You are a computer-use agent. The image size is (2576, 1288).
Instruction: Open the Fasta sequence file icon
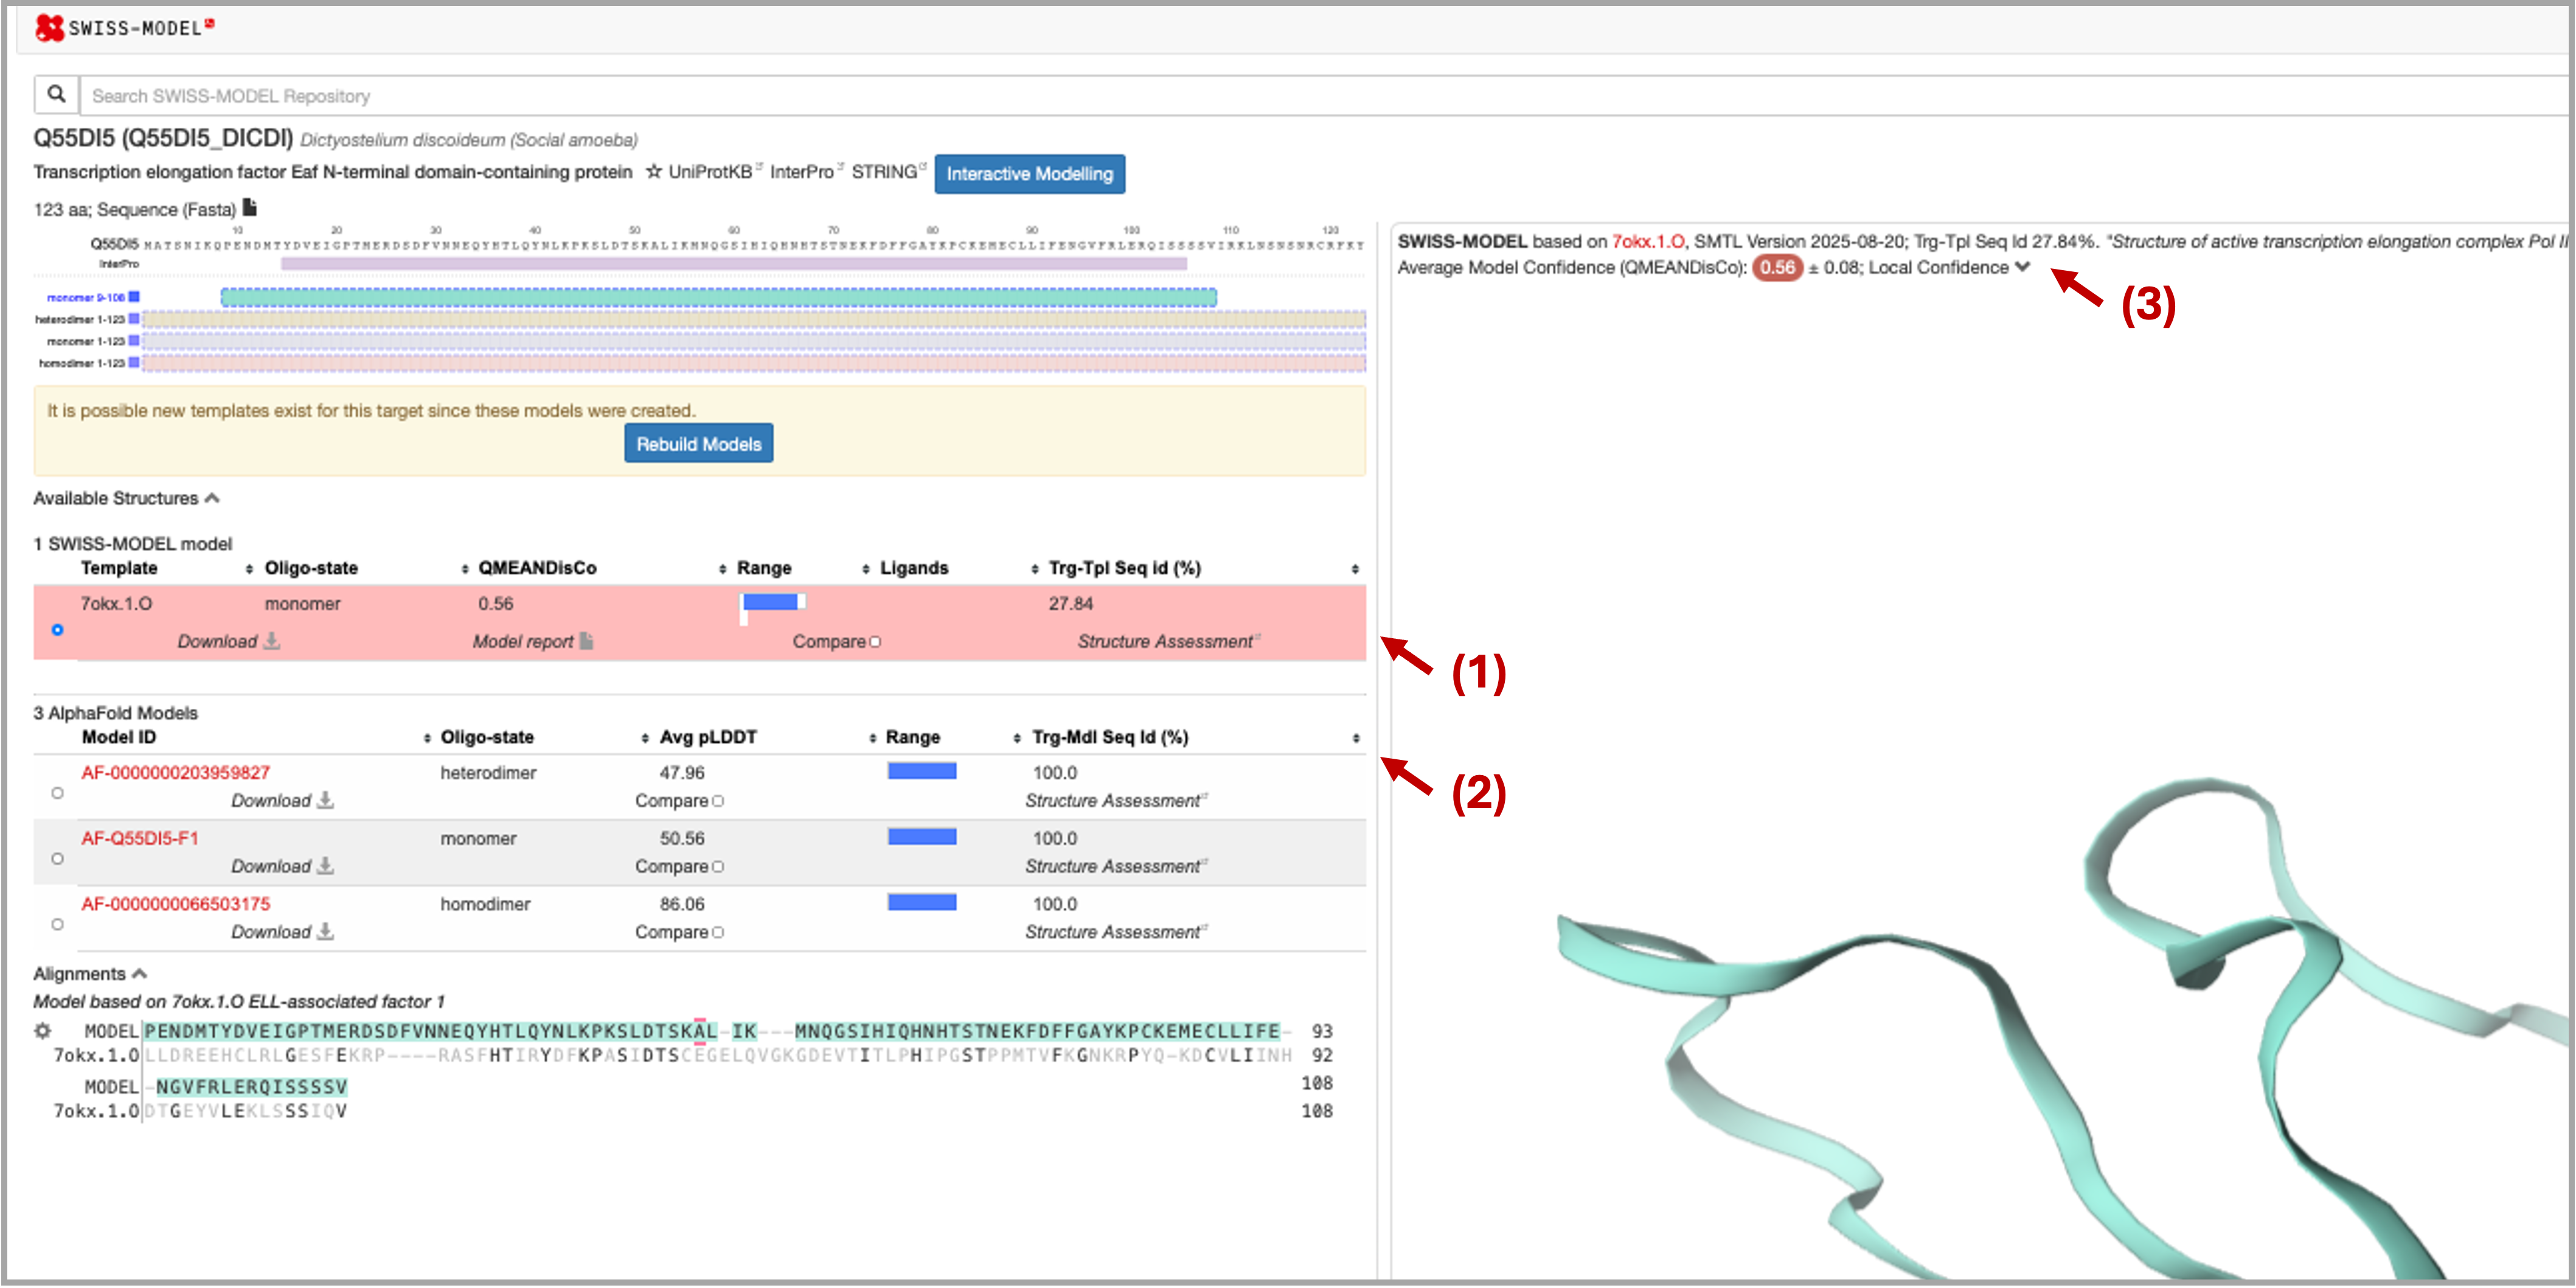point(250,208)
